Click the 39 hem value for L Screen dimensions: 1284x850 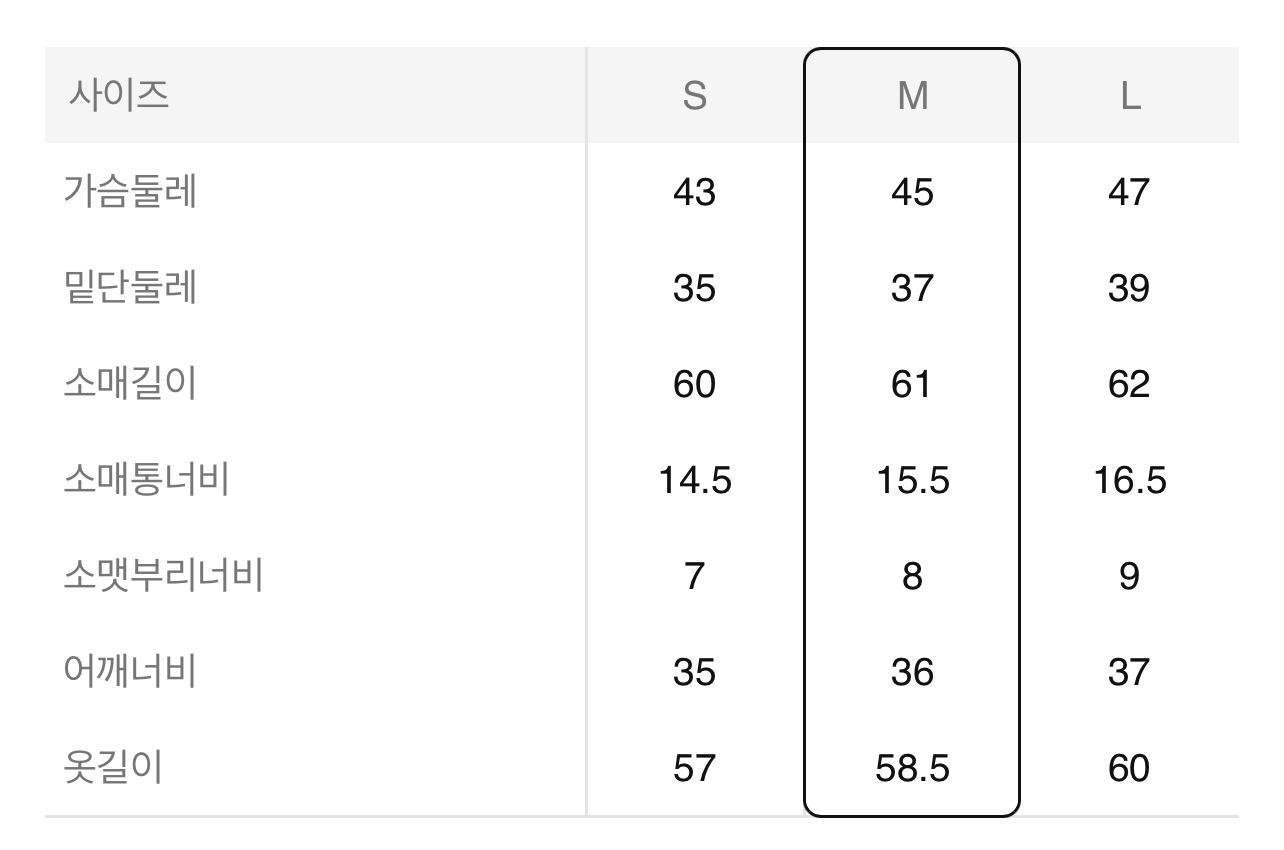pos(1129,288)
